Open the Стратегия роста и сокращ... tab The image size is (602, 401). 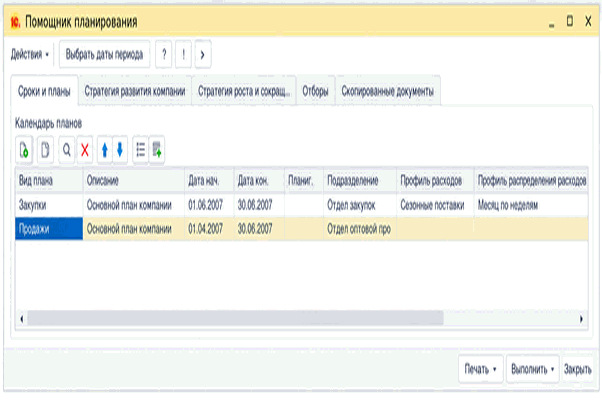pyautogui.click(x=244, y=91)
